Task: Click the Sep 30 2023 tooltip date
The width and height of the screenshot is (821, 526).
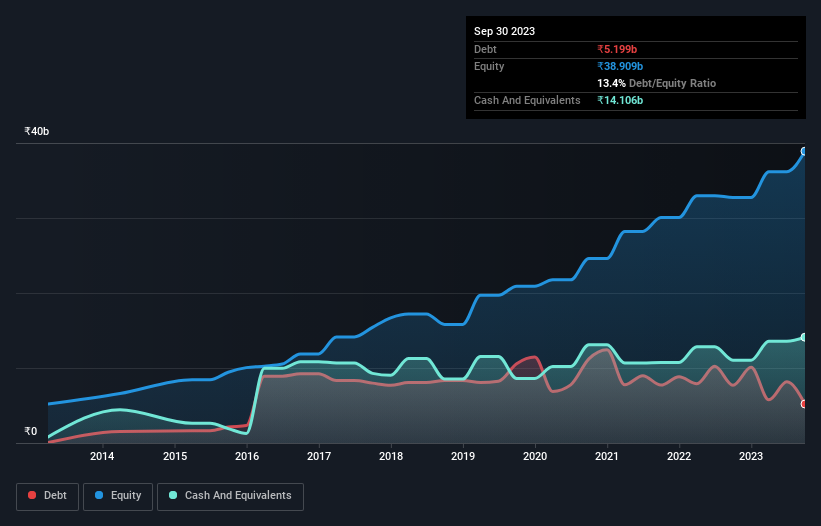Action: tap(504, 31)
